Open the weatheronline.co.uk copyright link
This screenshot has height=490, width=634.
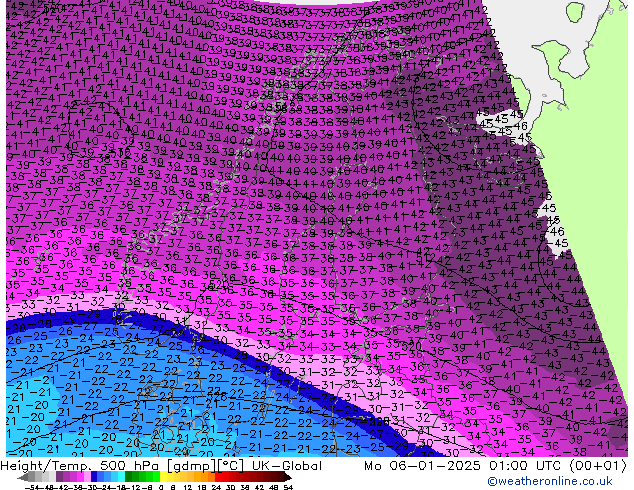click(x=550, y=481)
